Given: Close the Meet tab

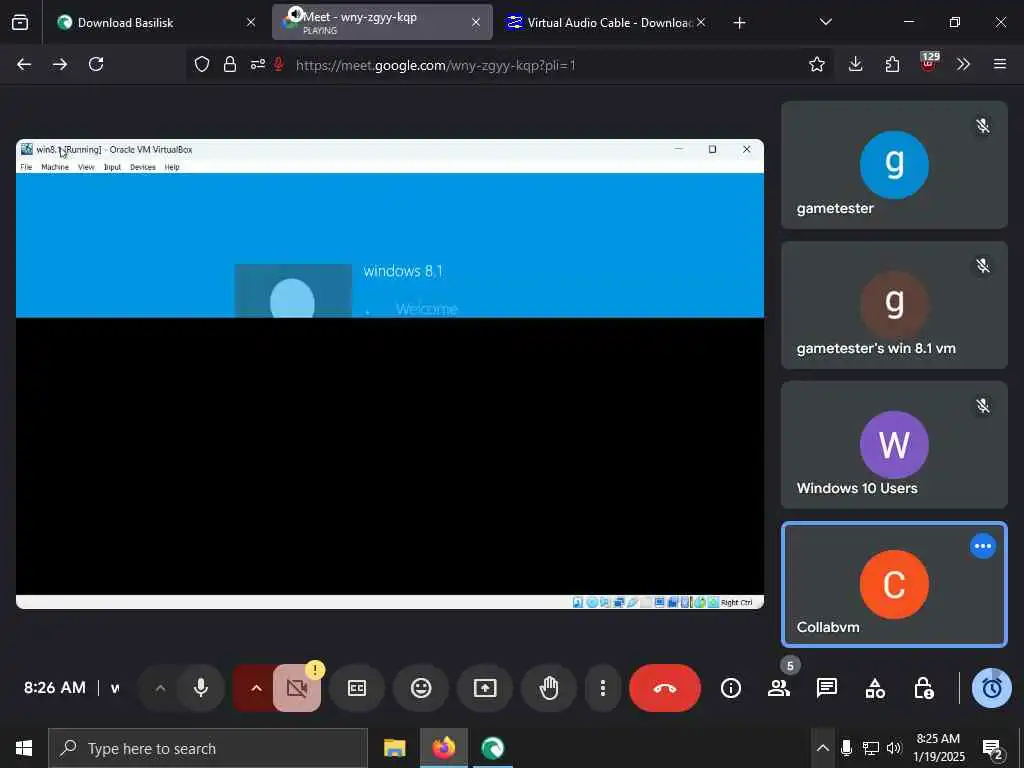Looking at the screenshot, I should 476,22.
